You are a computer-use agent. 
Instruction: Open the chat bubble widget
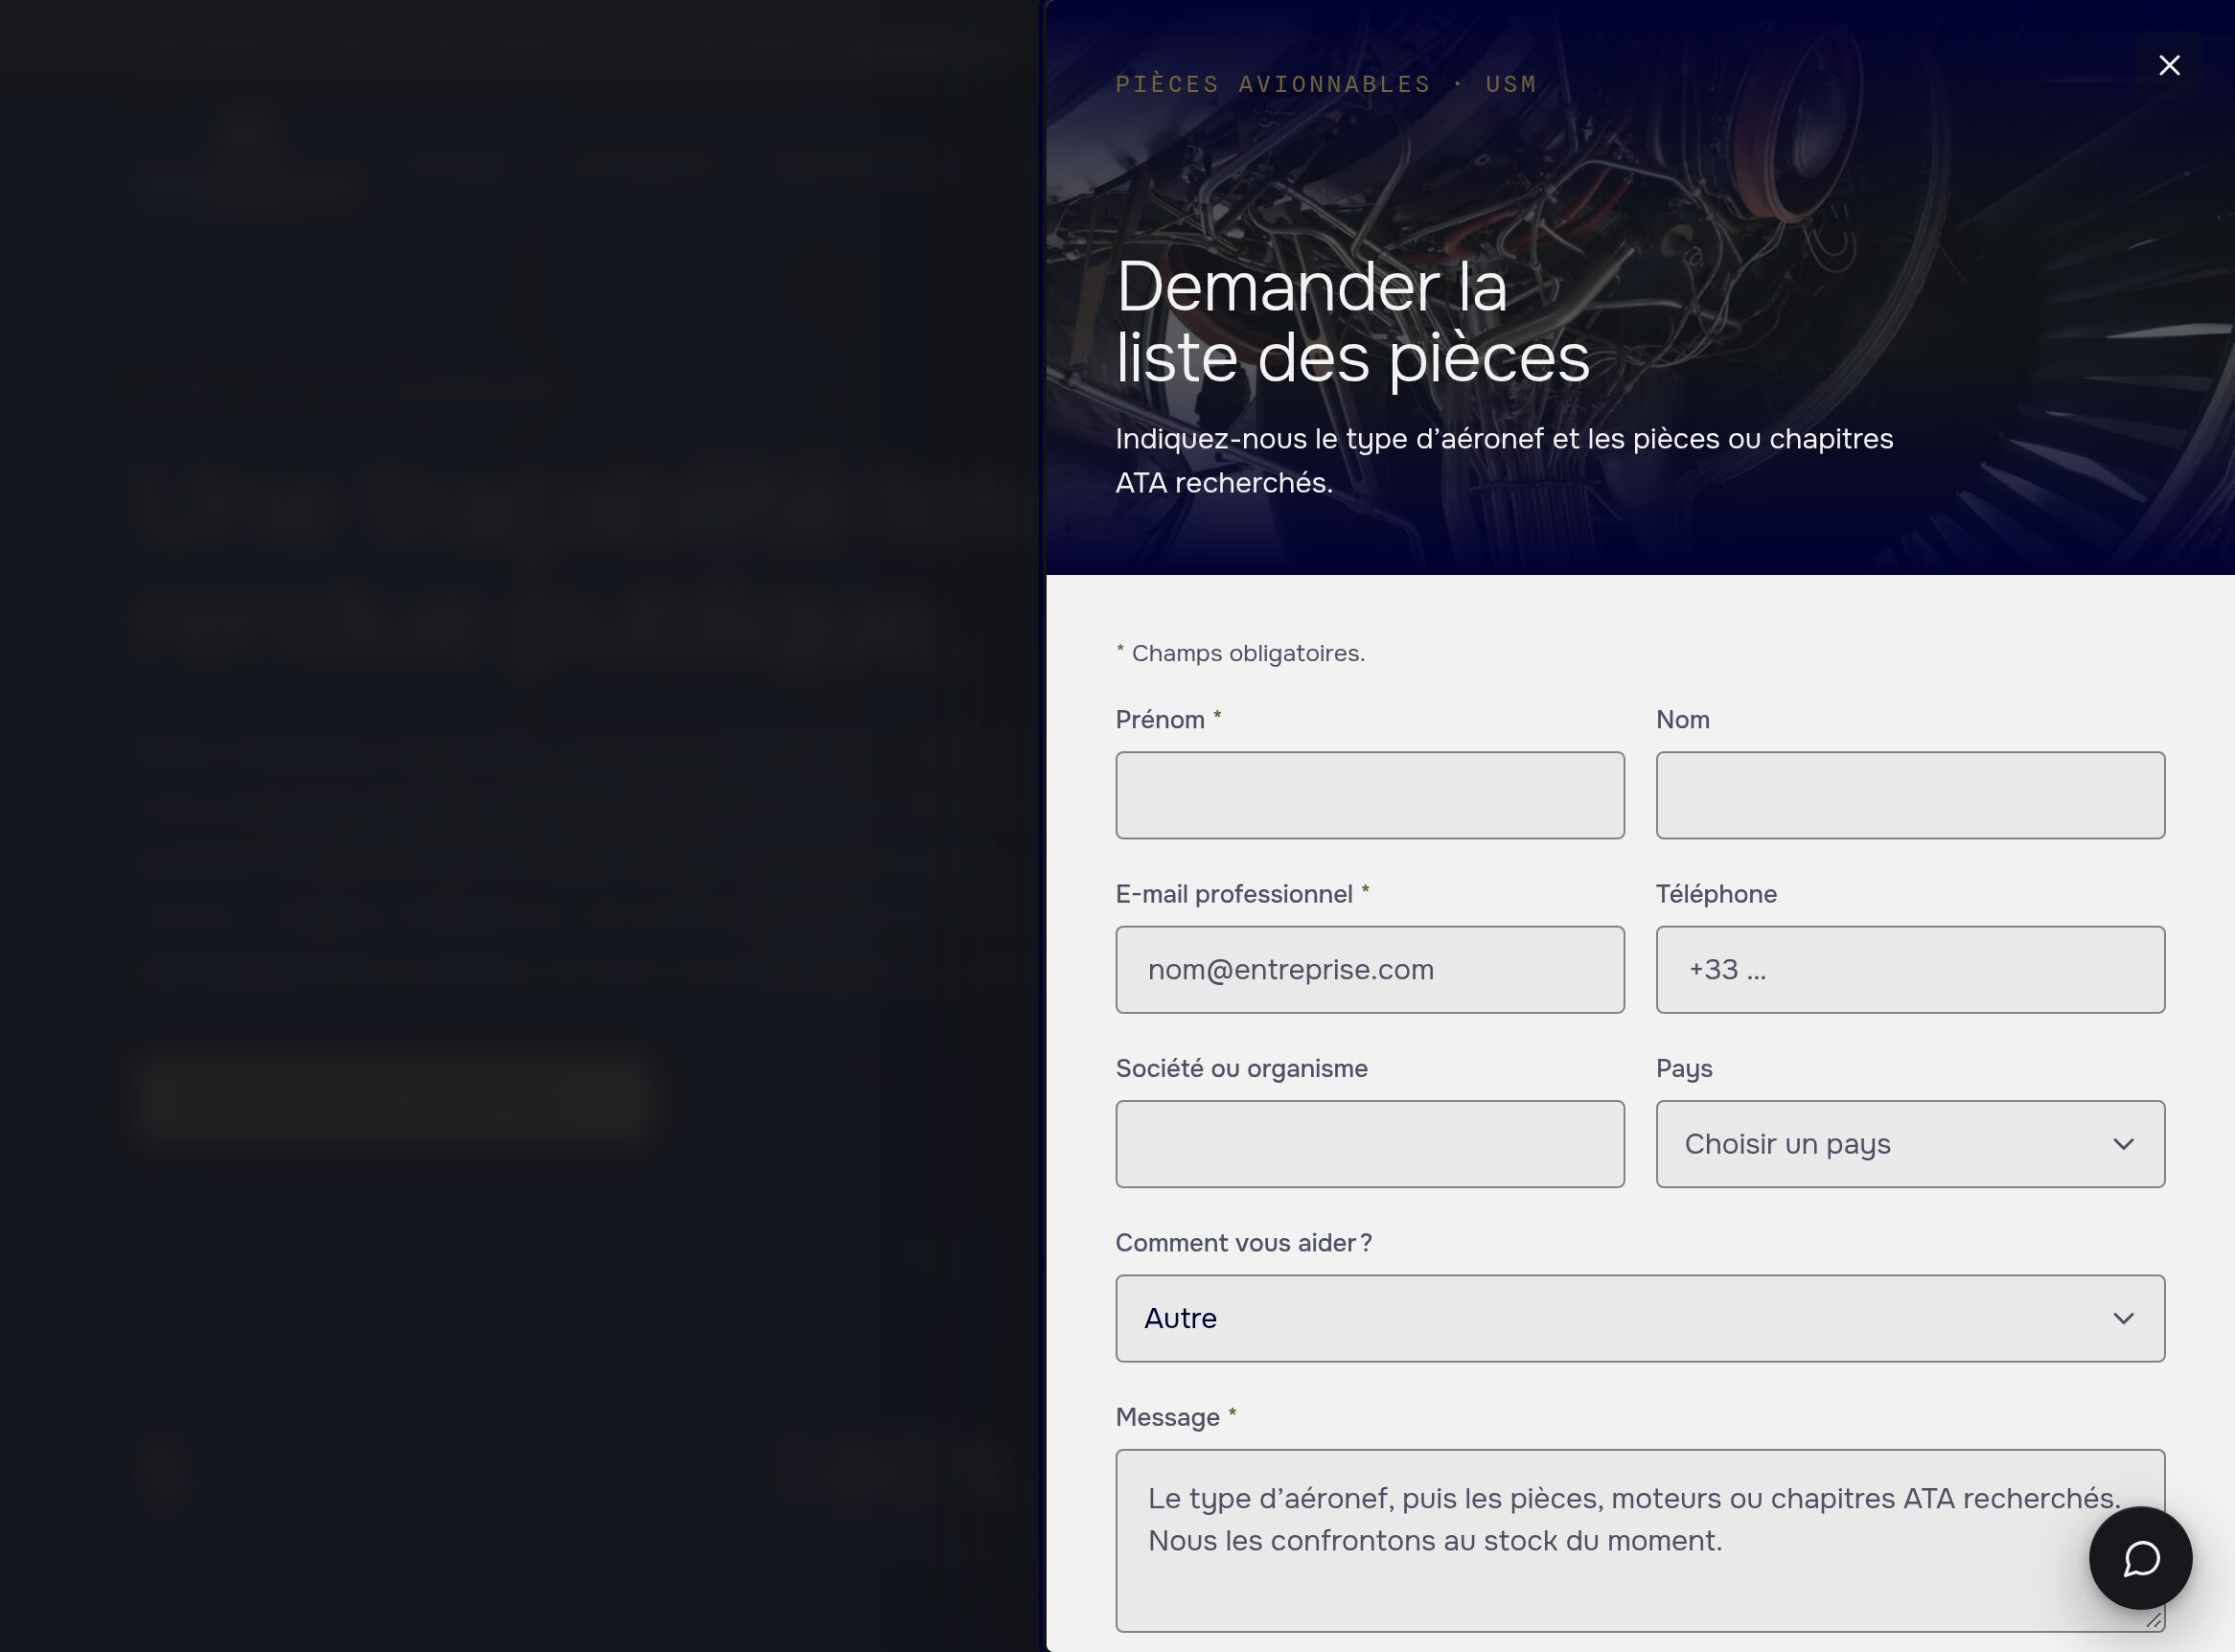2140,1558
